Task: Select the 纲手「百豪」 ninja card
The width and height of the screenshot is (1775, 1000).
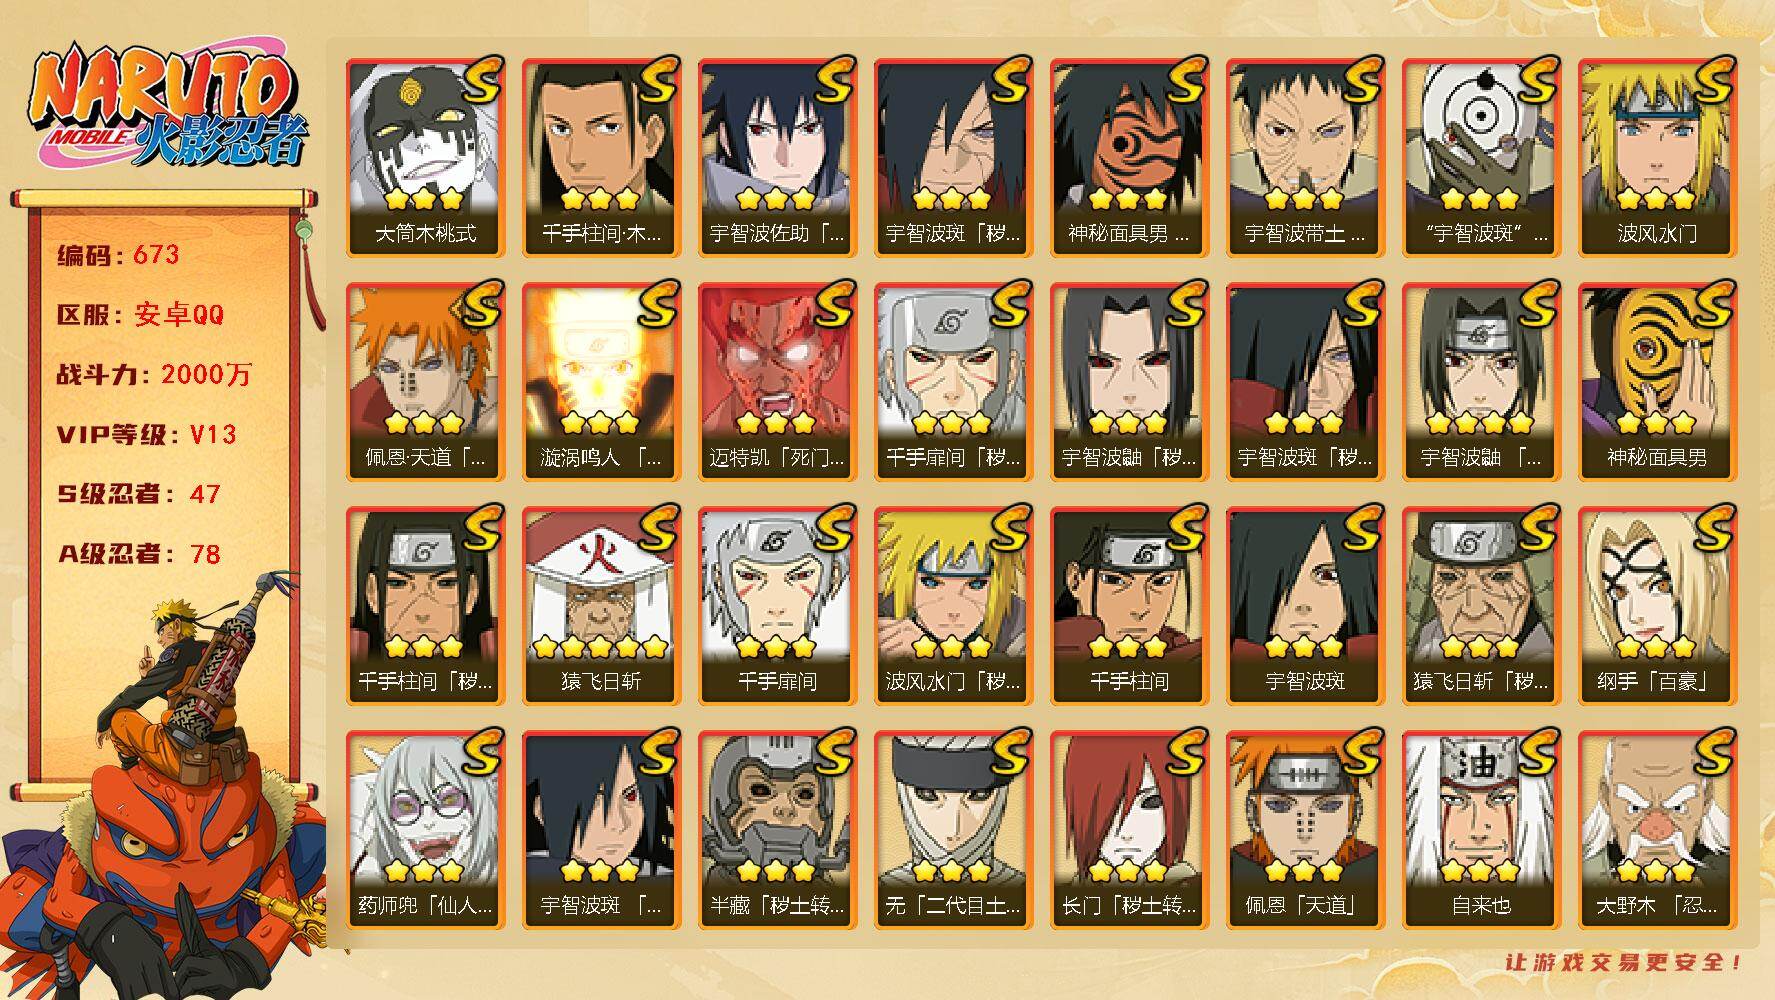Action: pyautogui.click(x=1657, y=606)
